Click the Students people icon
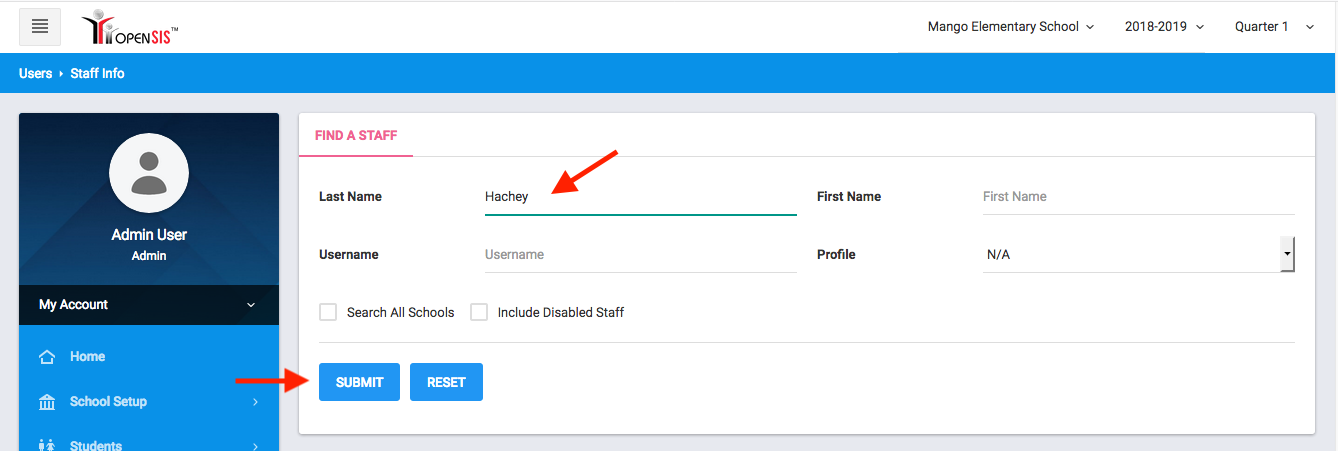This screenshot has height=451, width=1338. coord(46,445)
